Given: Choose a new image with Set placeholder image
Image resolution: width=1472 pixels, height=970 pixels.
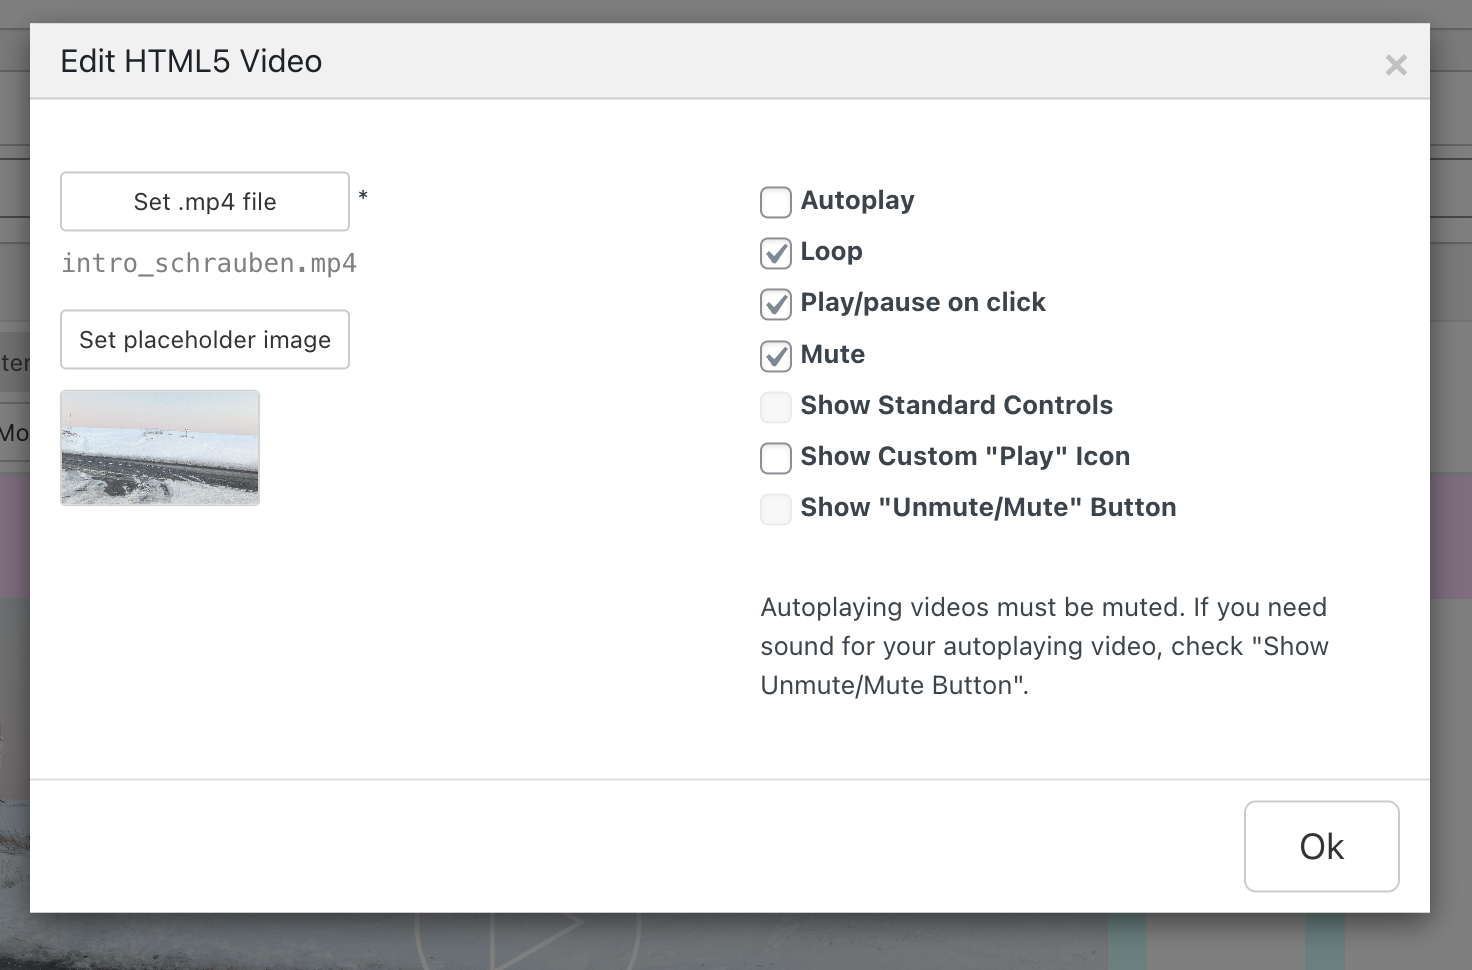Looking at the screenshot, I should pyautogui.click(x=204, y=339).
